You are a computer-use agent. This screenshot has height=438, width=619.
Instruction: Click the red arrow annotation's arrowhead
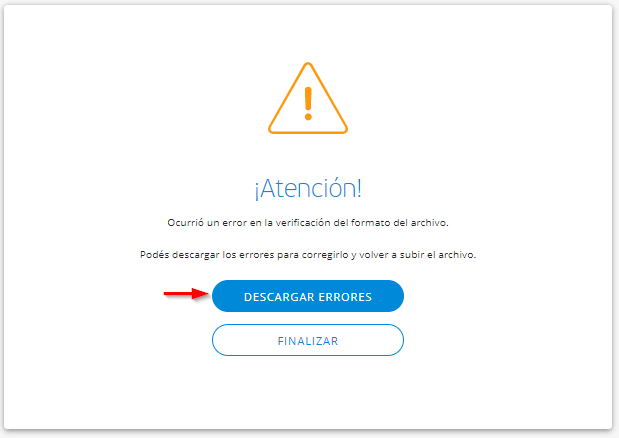(201, 294)
